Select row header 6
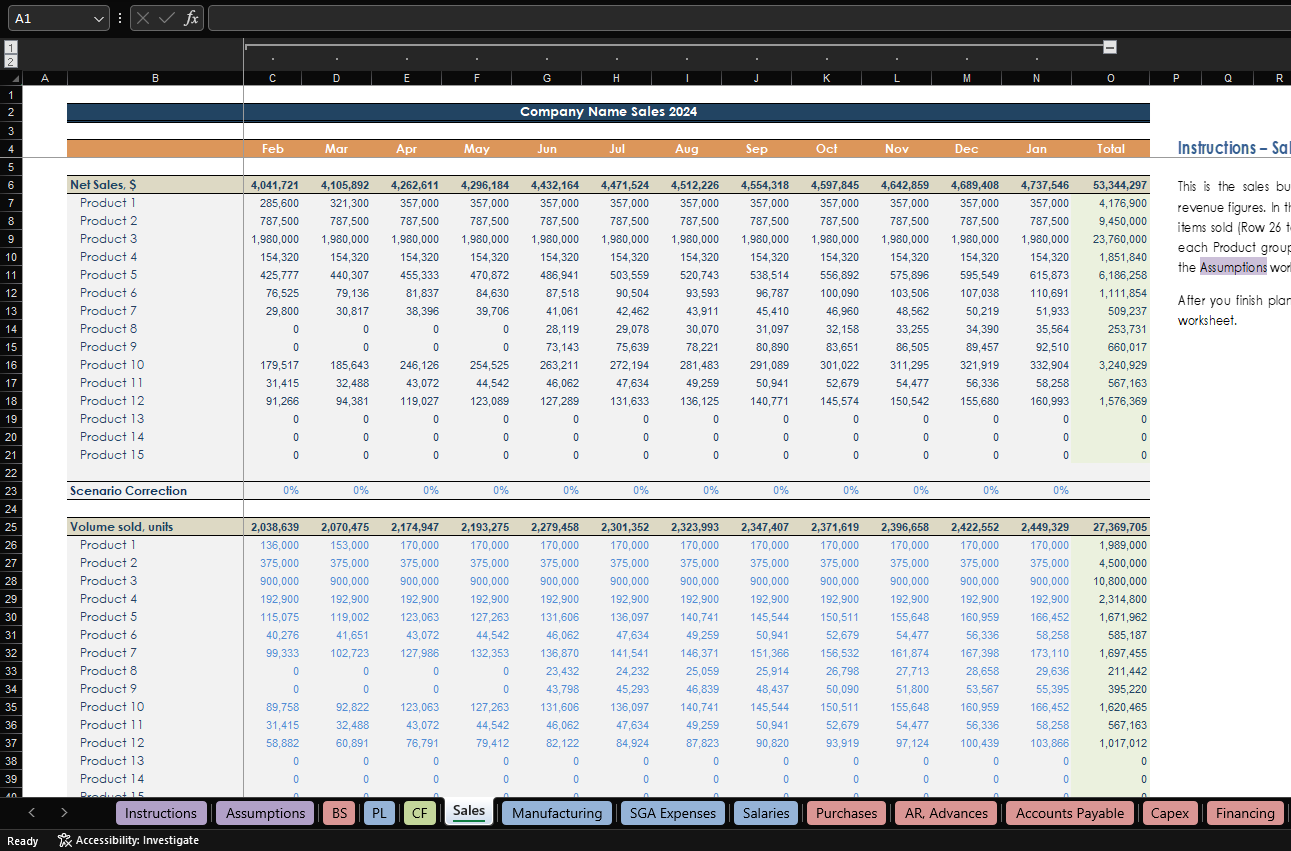 pos(10,185)
